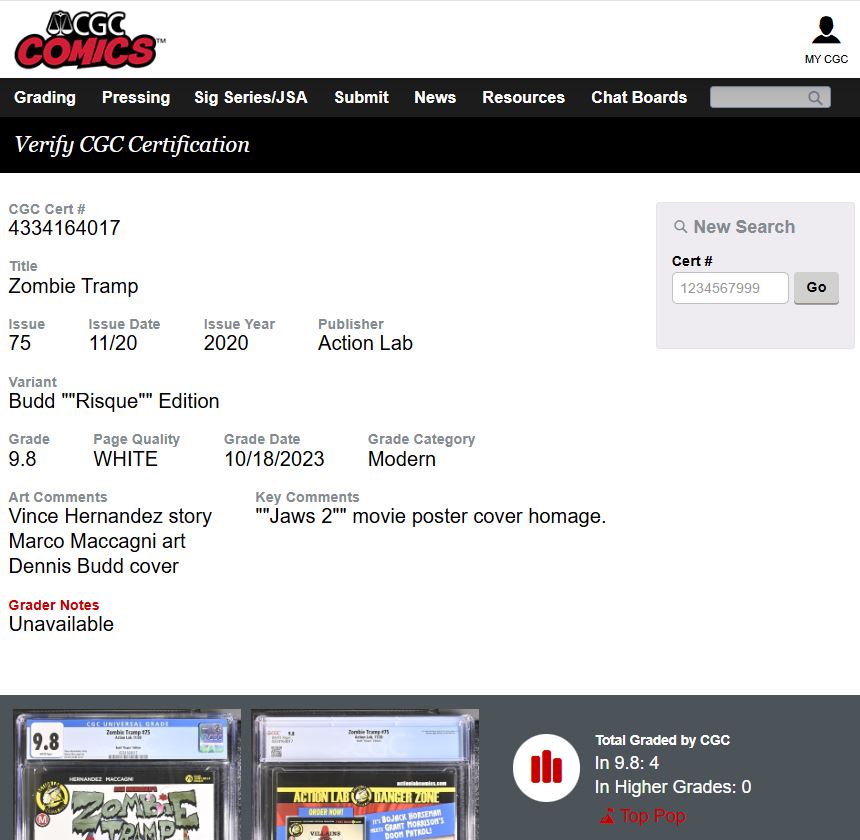
Task: Click the page quality WHITE
Action: (x=126, y=459)
